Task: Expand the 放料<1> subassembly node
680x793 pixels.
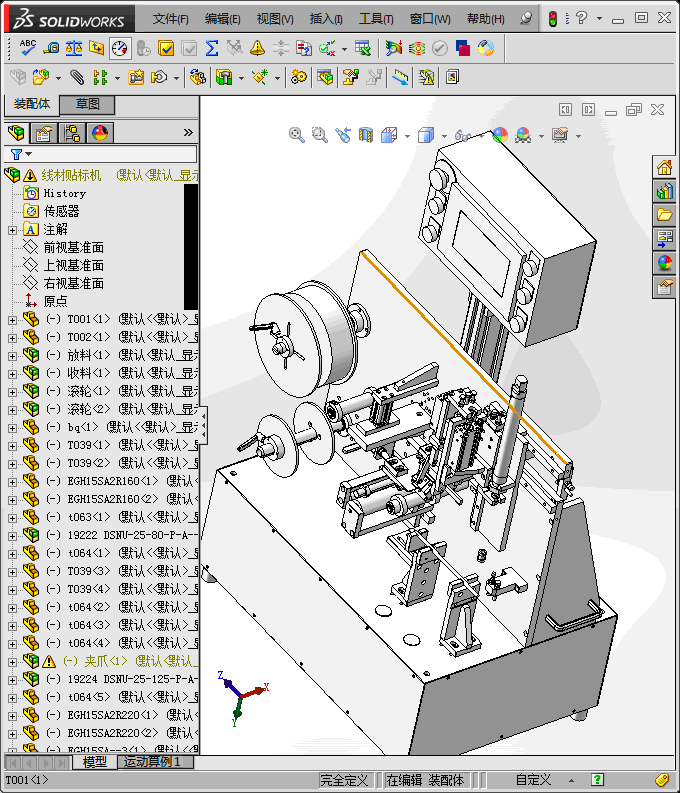Action: click(12, 356)
